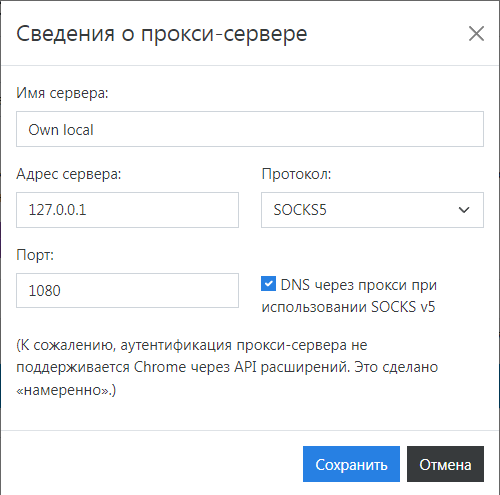Click the Порт label

coord(35,255)
